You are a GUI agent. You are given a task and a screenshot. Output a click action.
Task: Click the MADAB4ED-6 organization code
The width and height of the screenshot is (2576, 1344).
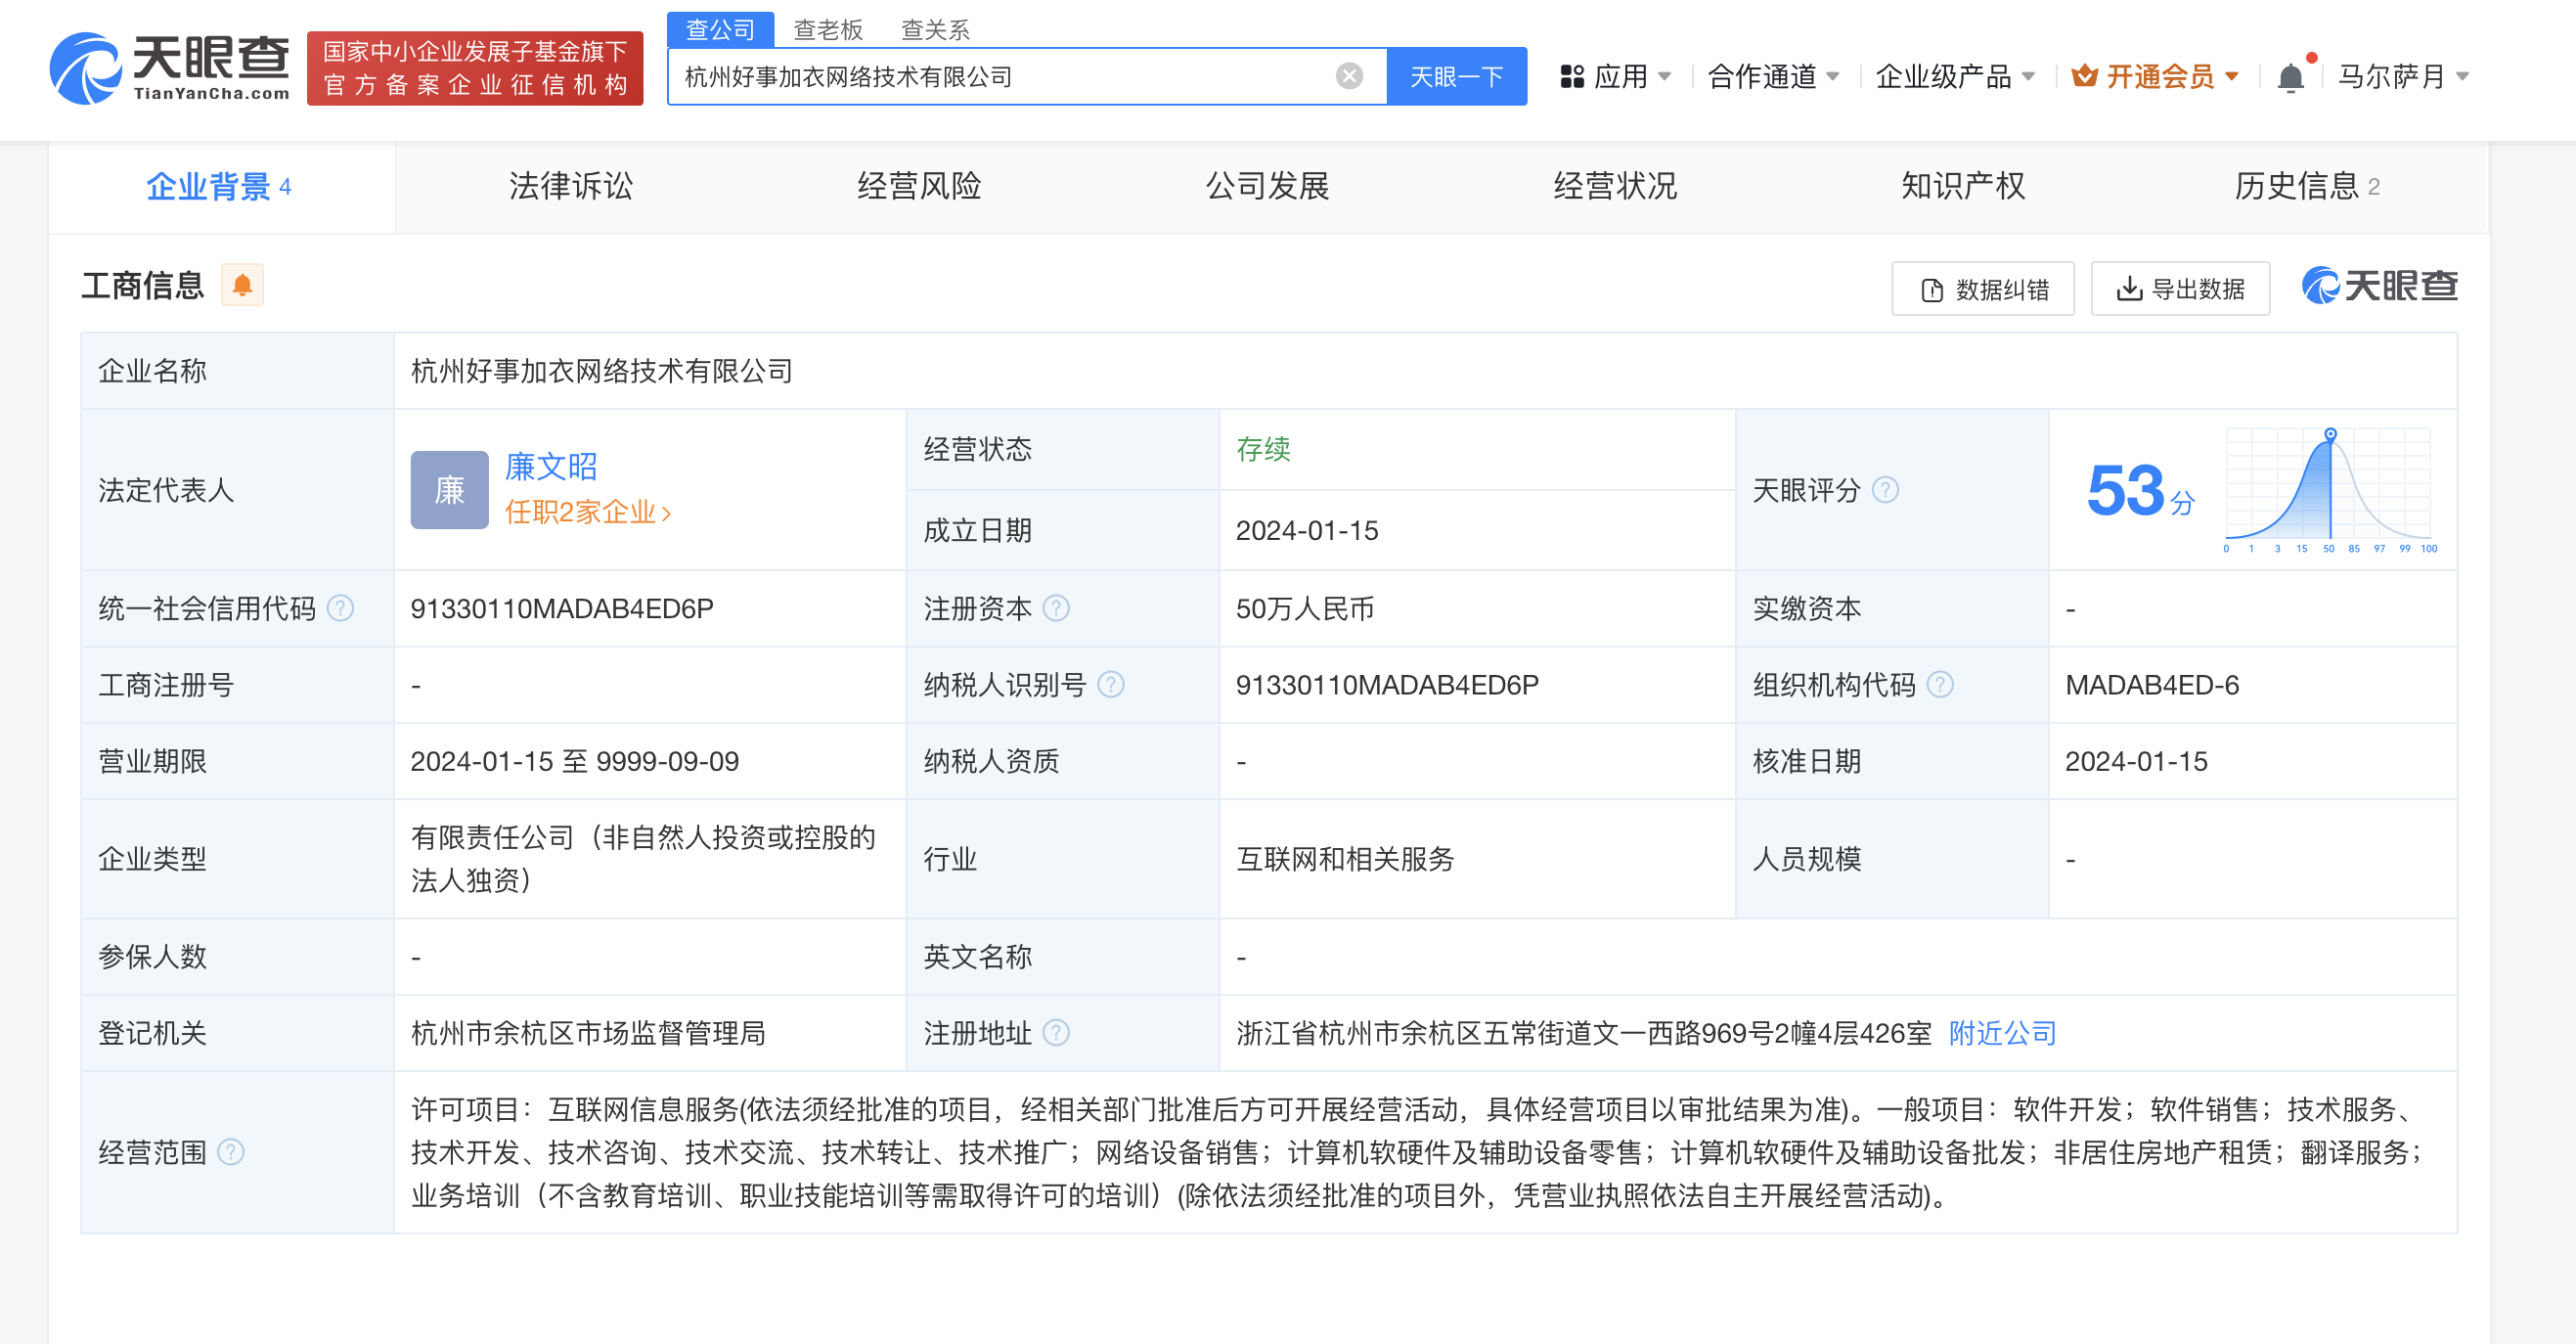click(2152, 685)
